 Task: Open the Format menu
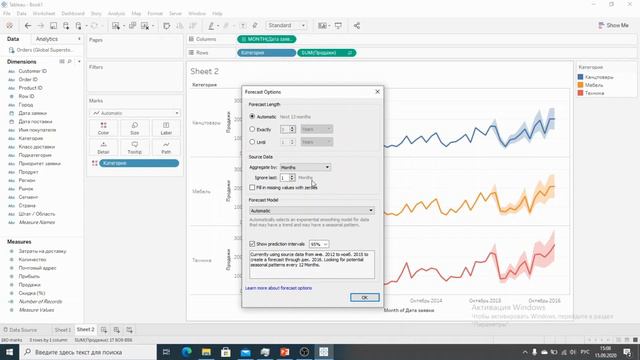155,13
